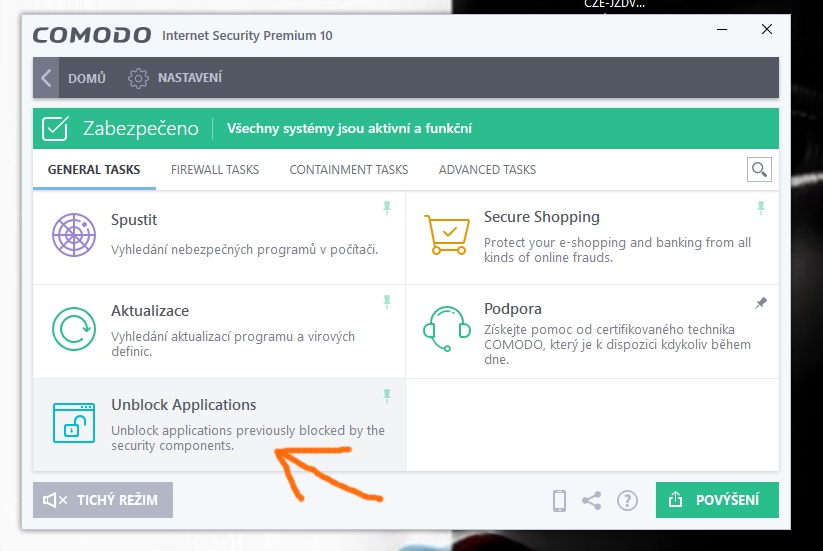This screenshot has height=551, width=823.
Task: Click the Zabezpečeno status heading
Action: pyautogui.click(x=141, y=129)
